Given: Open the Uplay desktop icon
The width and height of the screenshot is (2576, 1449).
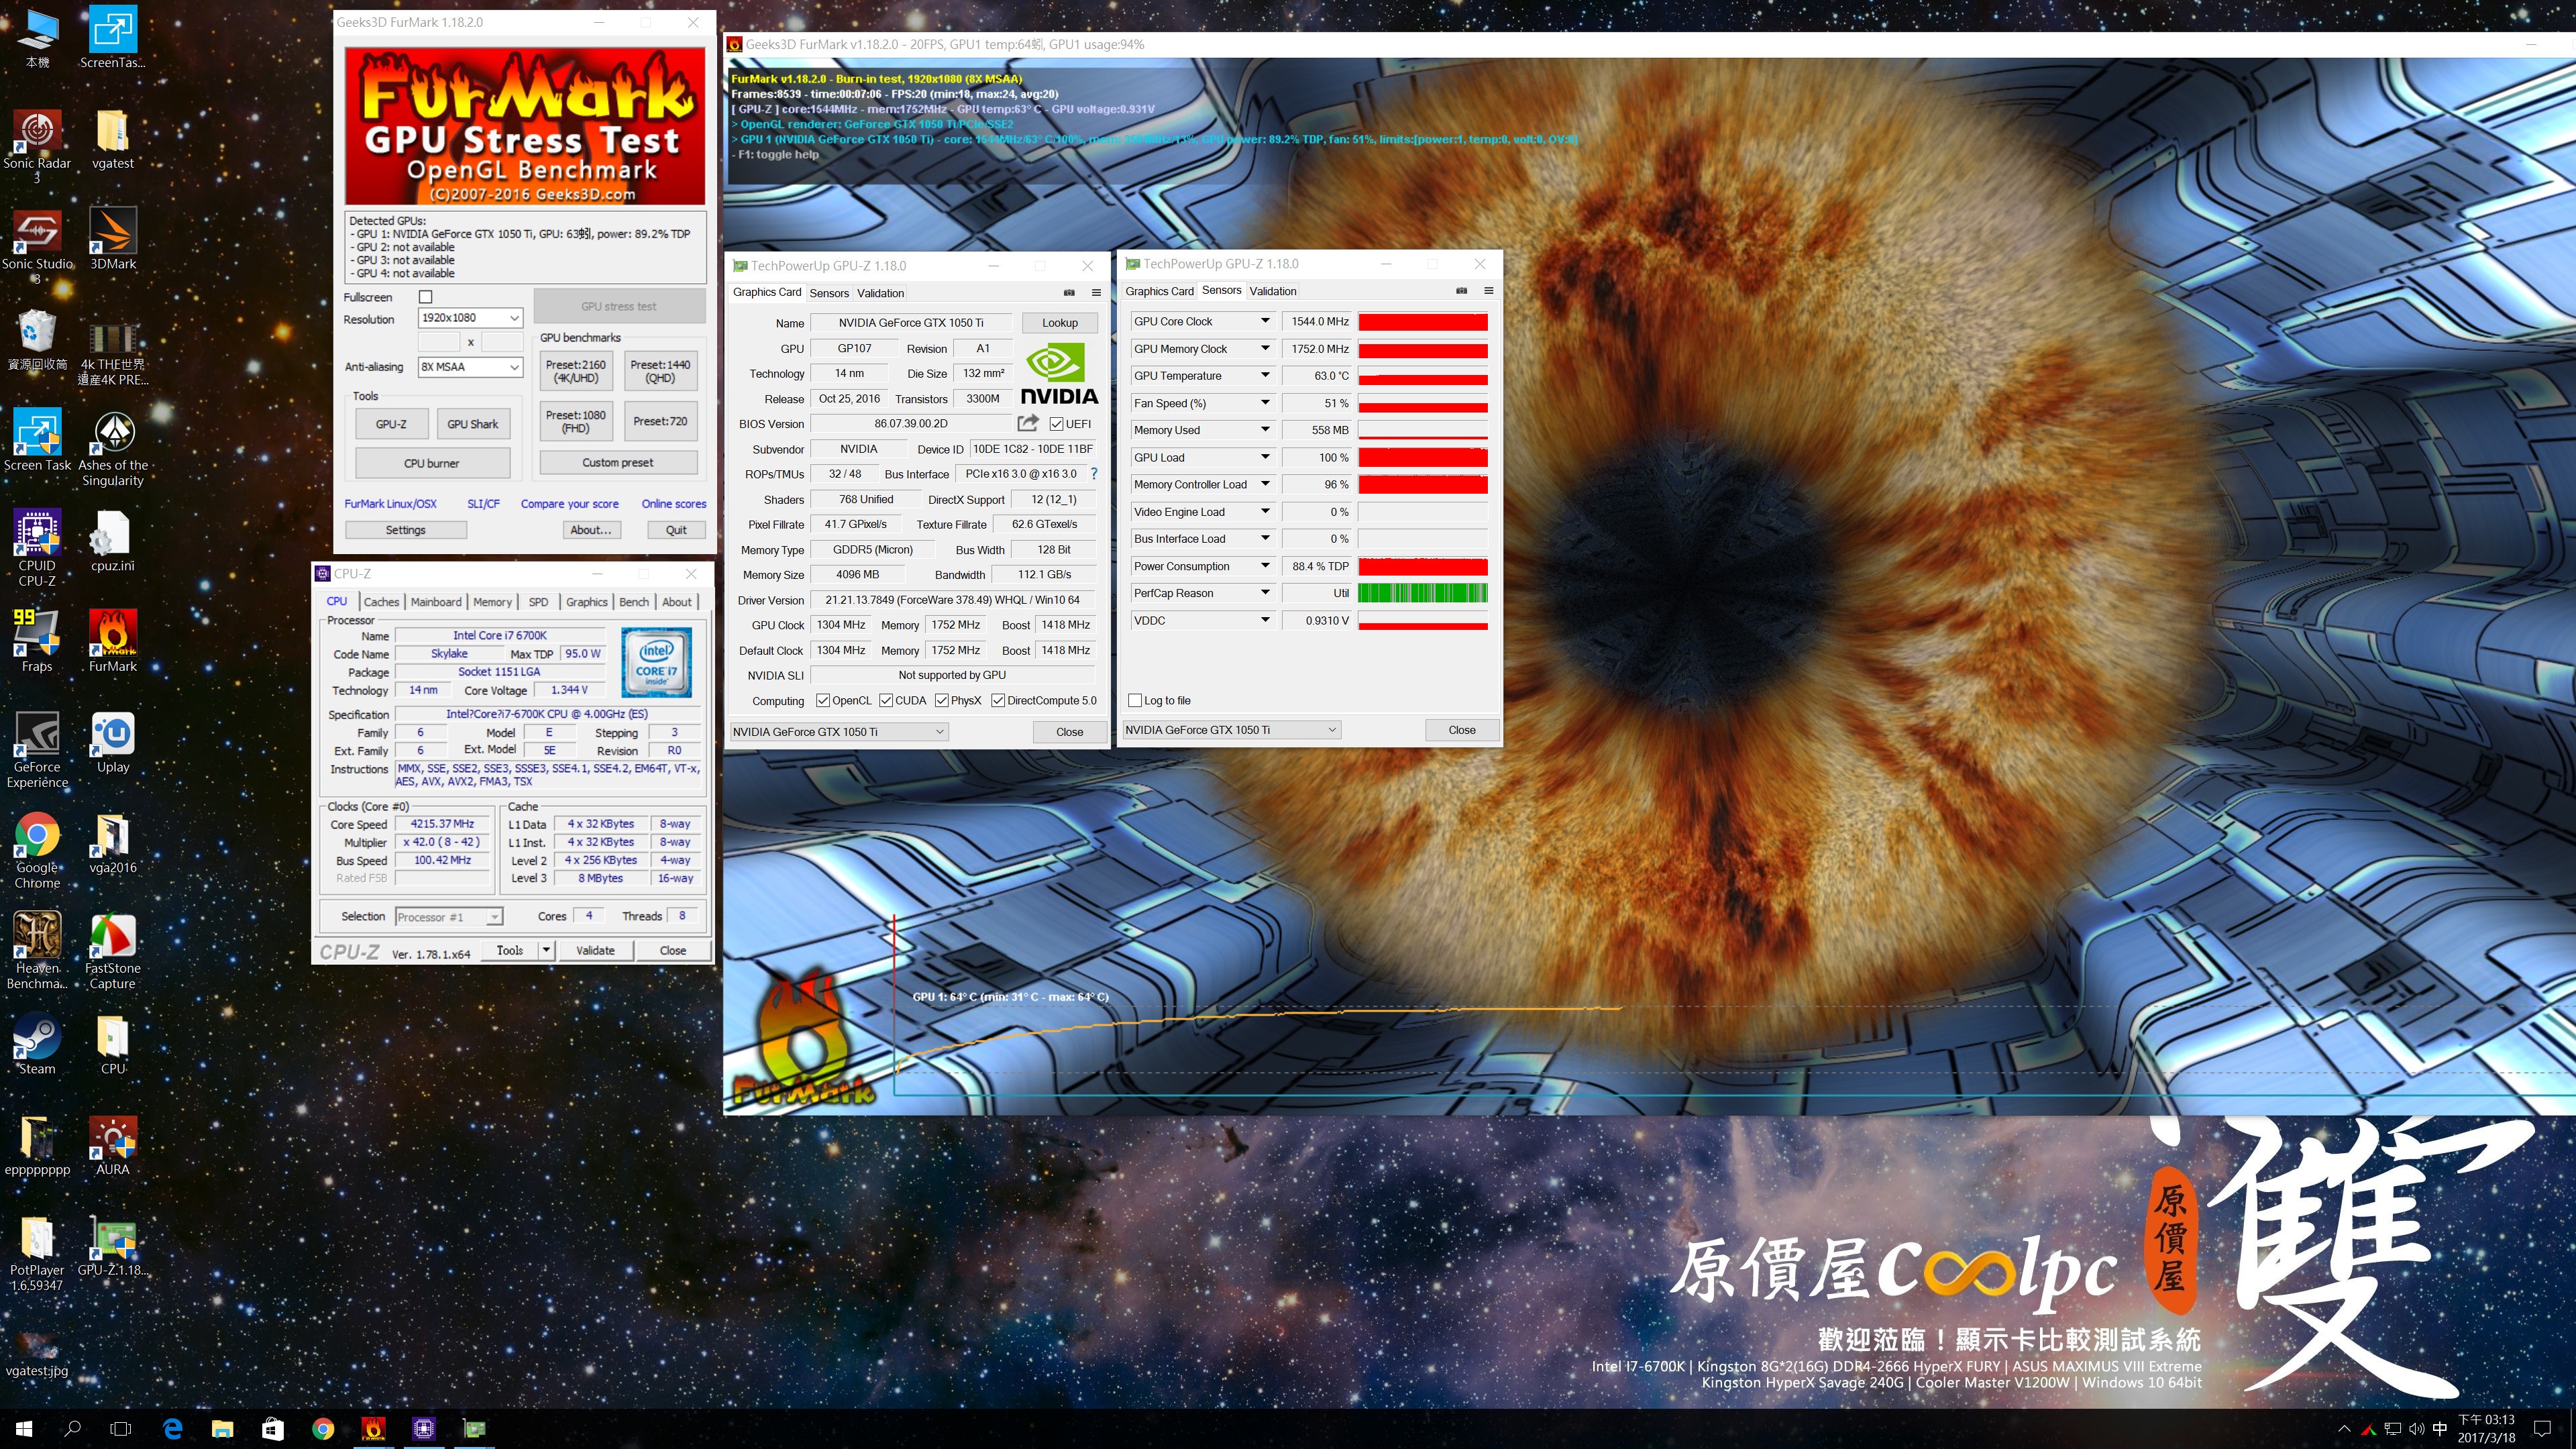Looking at the screenshot, I should 113,743.
